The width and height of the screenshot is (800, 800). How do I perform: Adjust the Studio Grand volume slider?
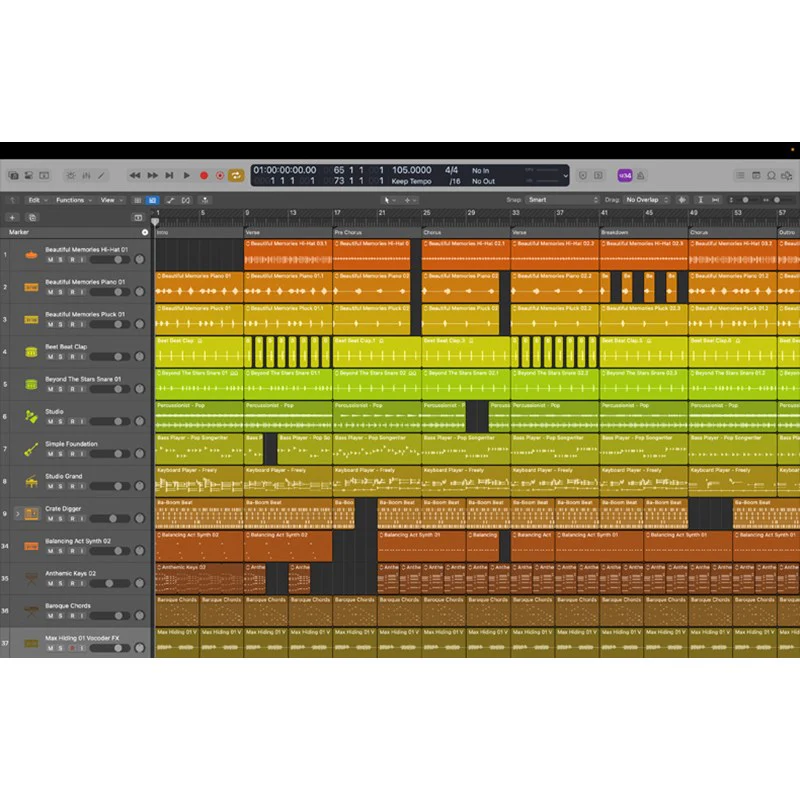point(110,486)
